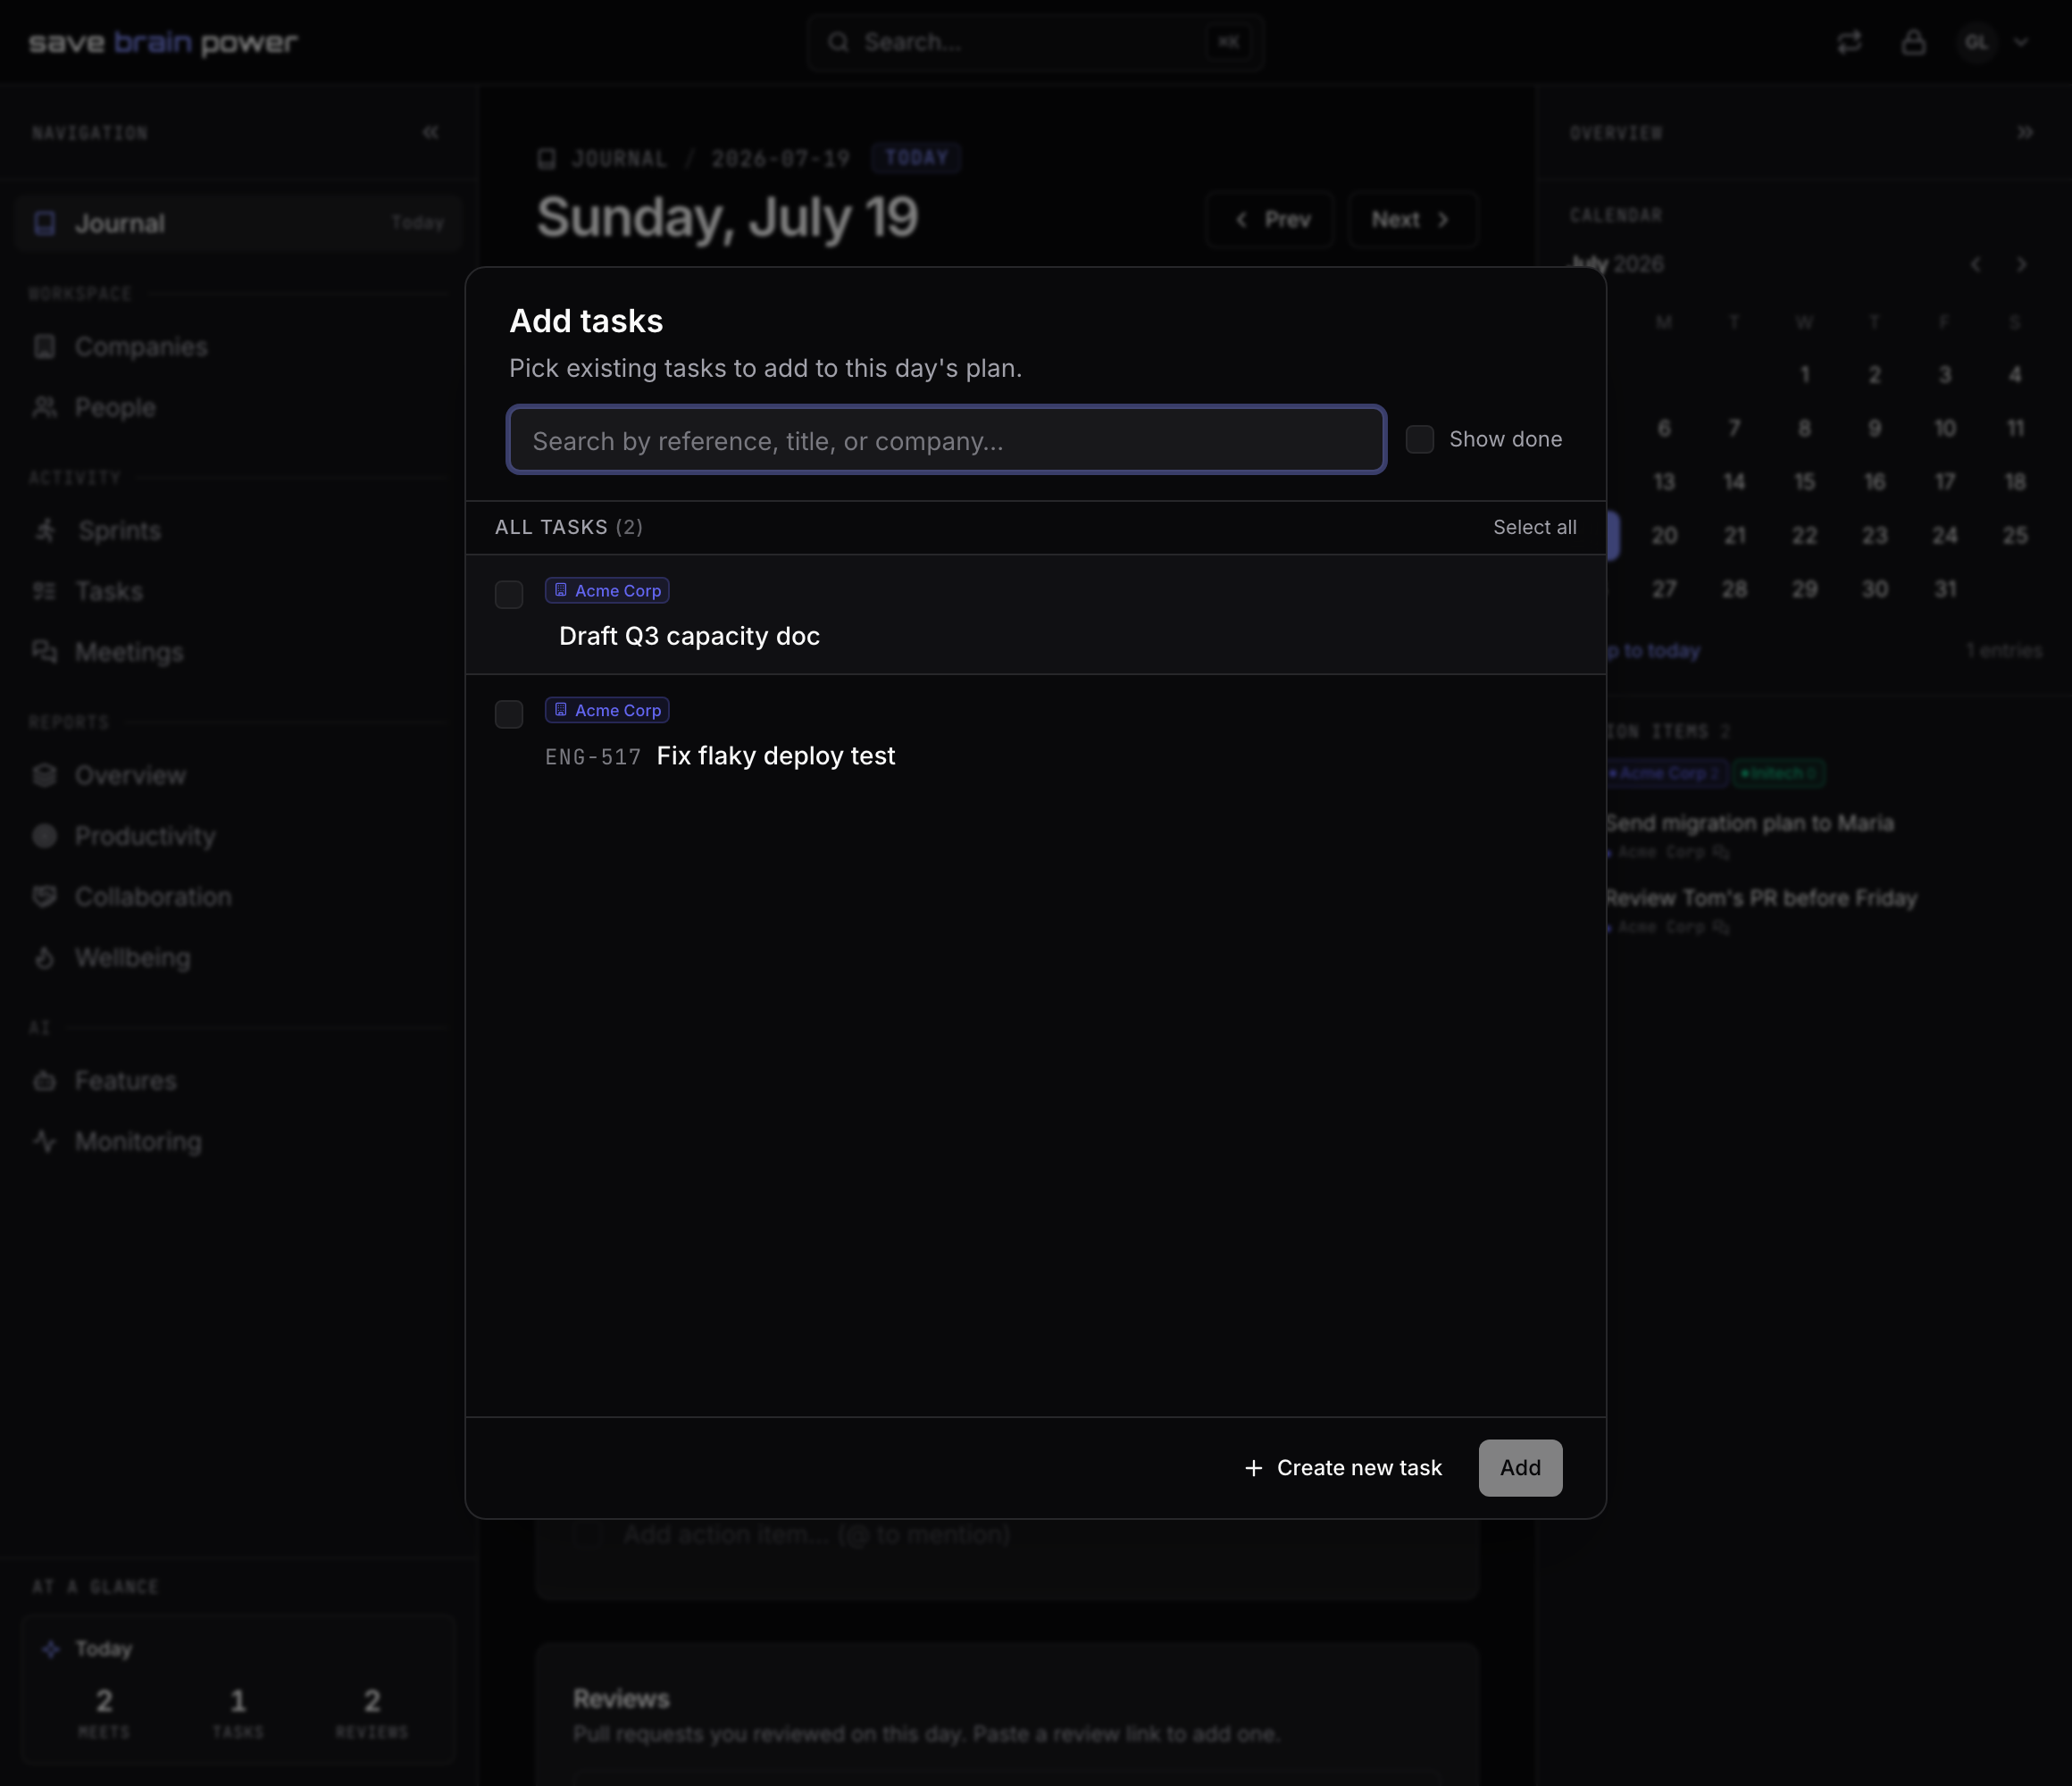
Task: Click the Collaboration icon in sidebar
Action: (44, 897)
